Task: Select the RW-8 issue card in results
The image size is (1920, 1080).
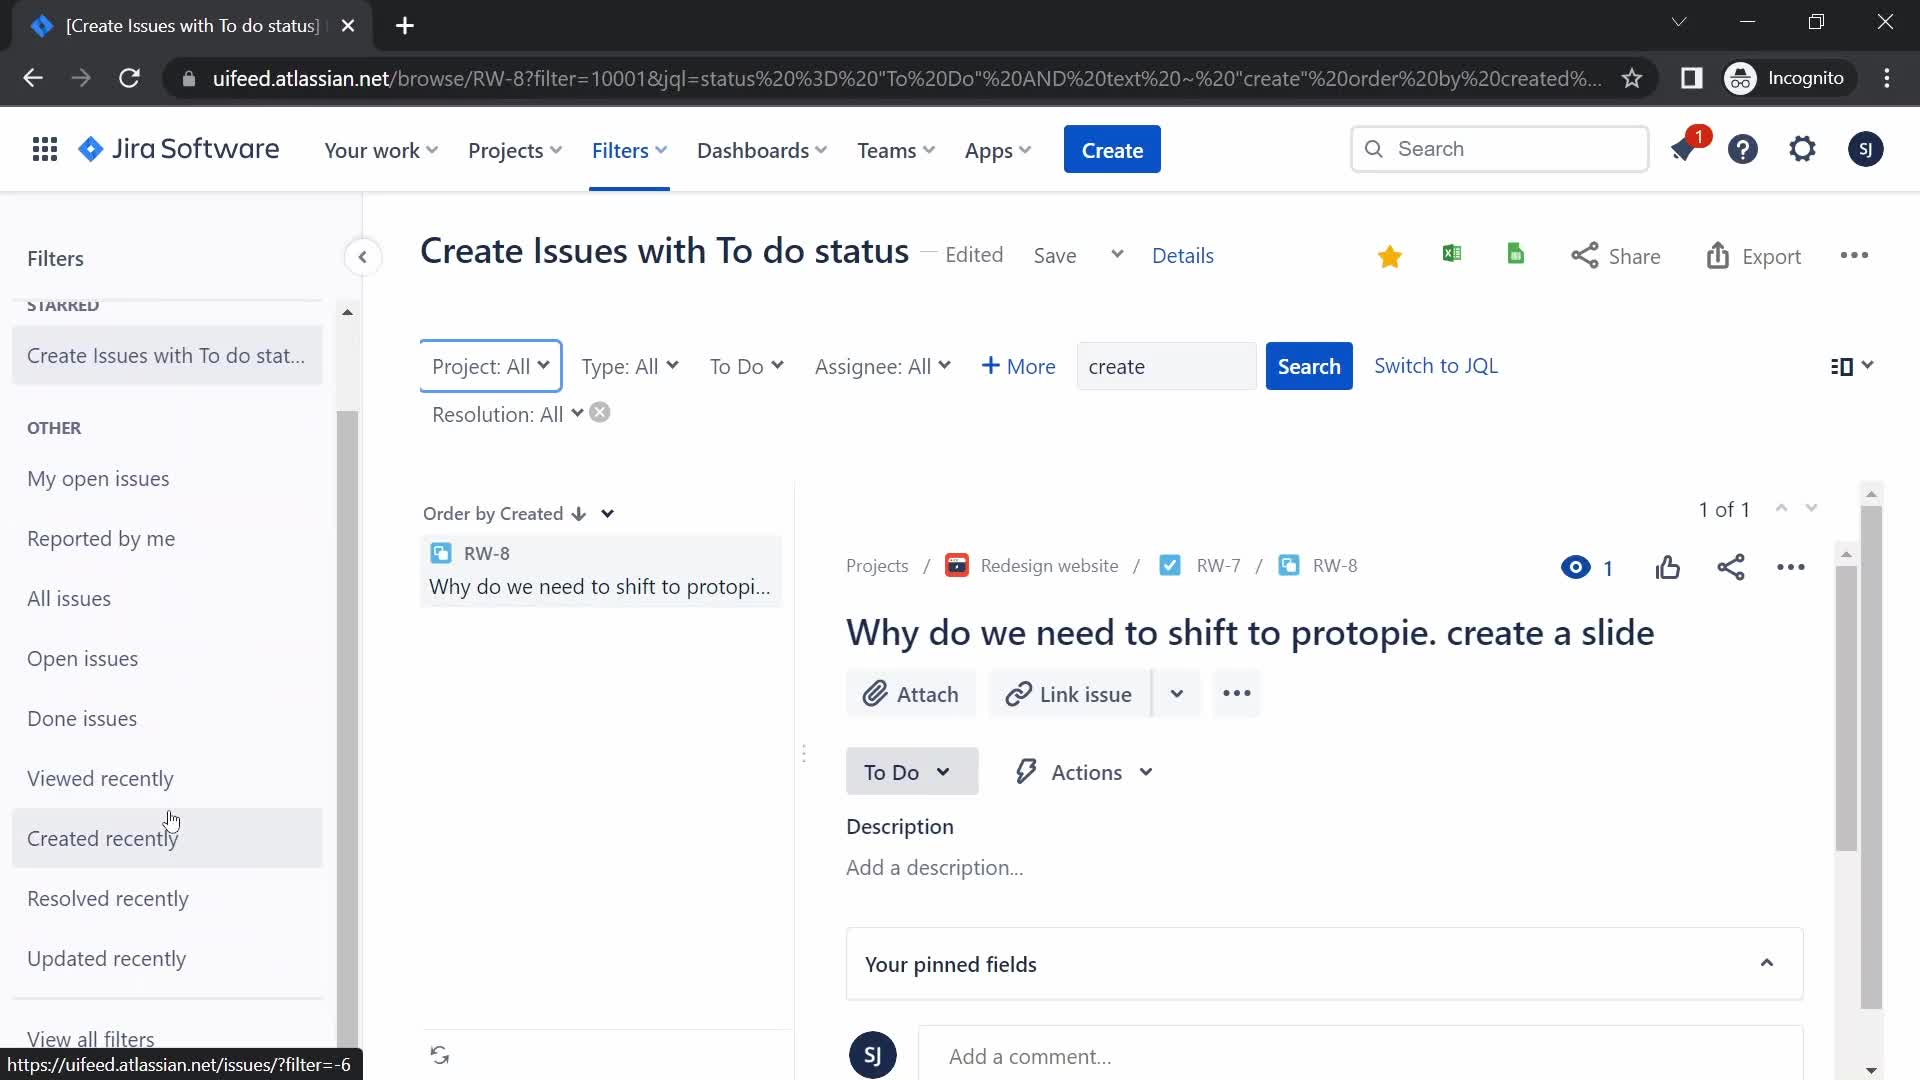Action: coord(600,571)
